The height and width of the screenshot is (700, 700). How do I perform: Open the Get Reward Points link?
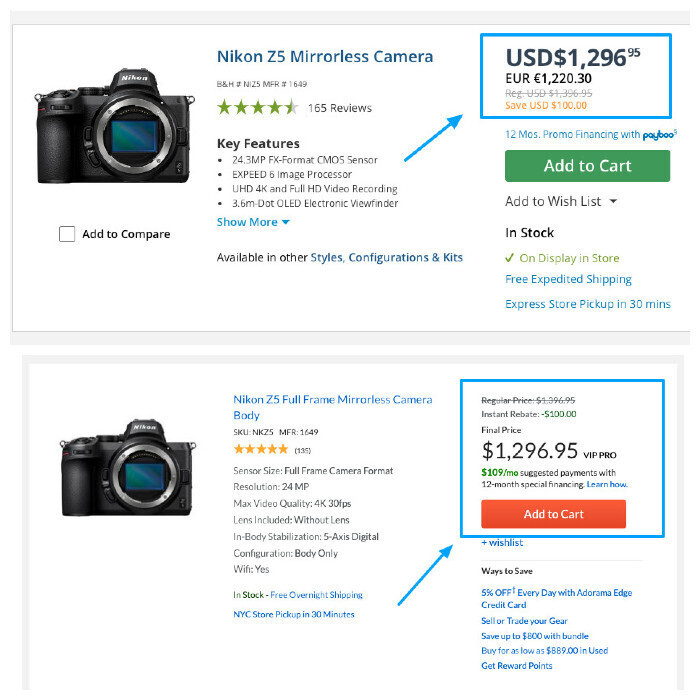click(517, 666)
